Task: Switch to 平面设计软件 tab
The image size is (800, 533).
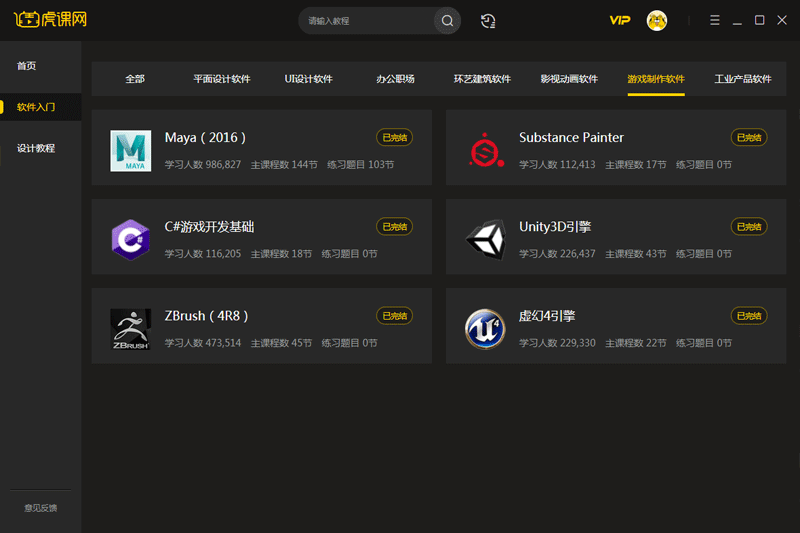Action: (222, 79)
